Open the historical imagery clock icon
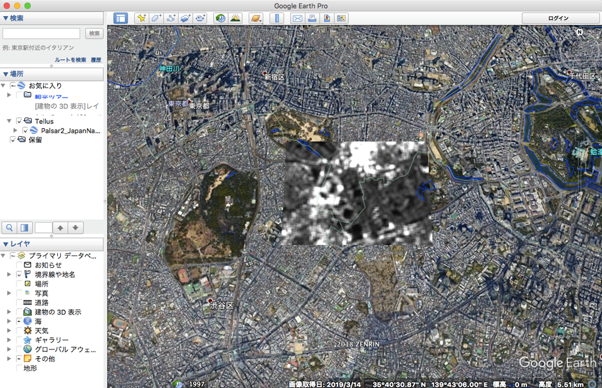Screen dimensions: 602x388 (220, 18)
